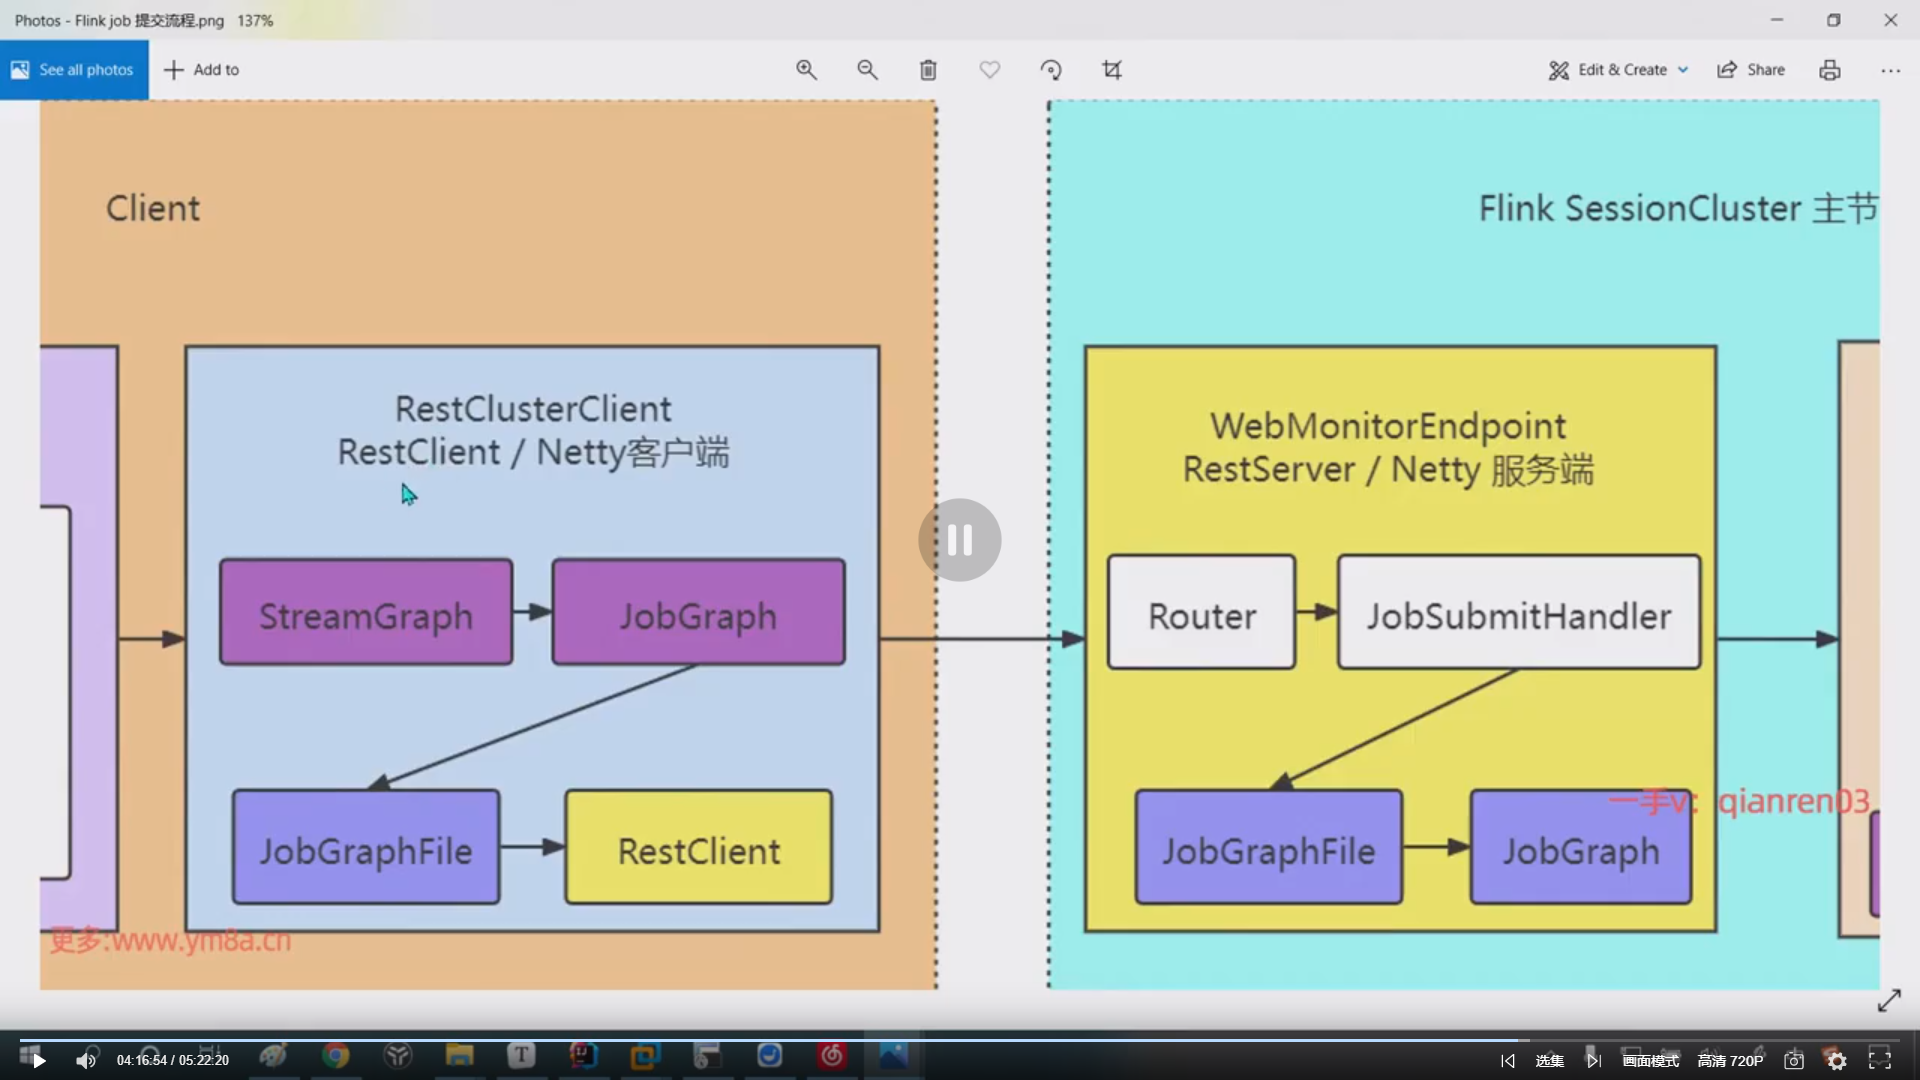Click the Share button
1920x1080 pixels.
pos(1751,70)
